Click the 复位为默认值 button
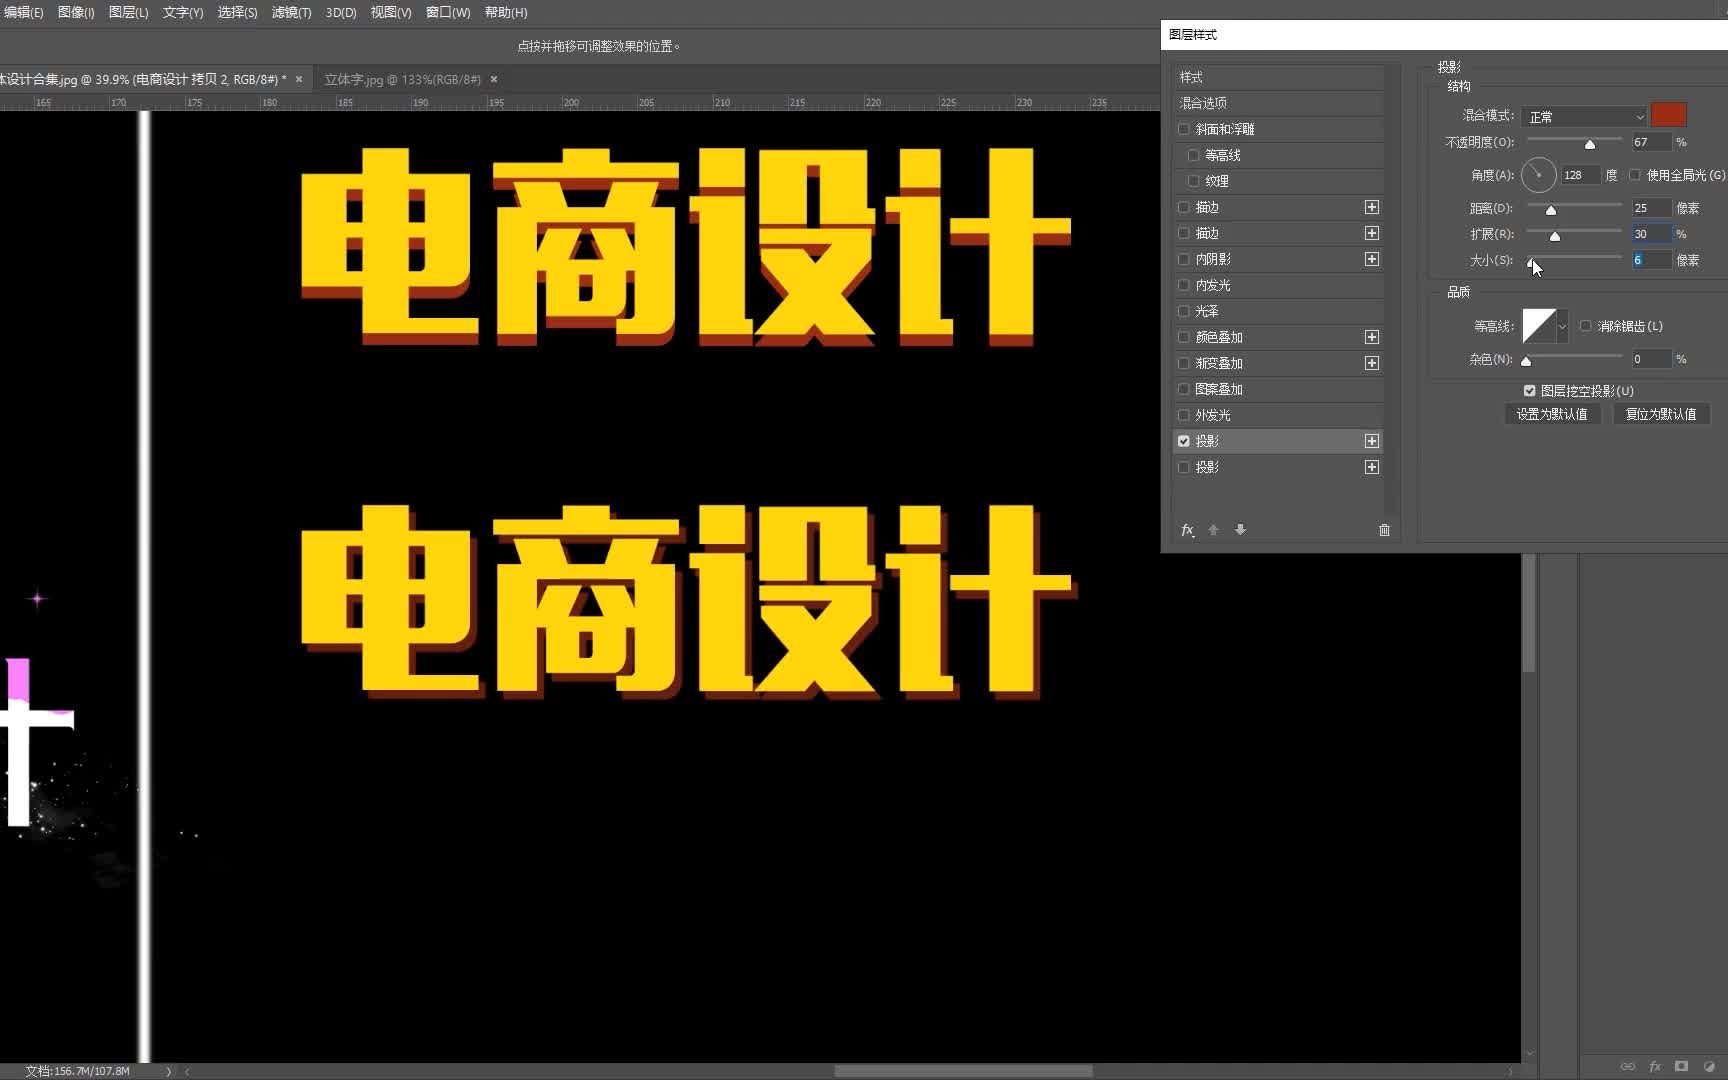The height and width of the screenshot is (1080, 1728). tap(1662, 414)
